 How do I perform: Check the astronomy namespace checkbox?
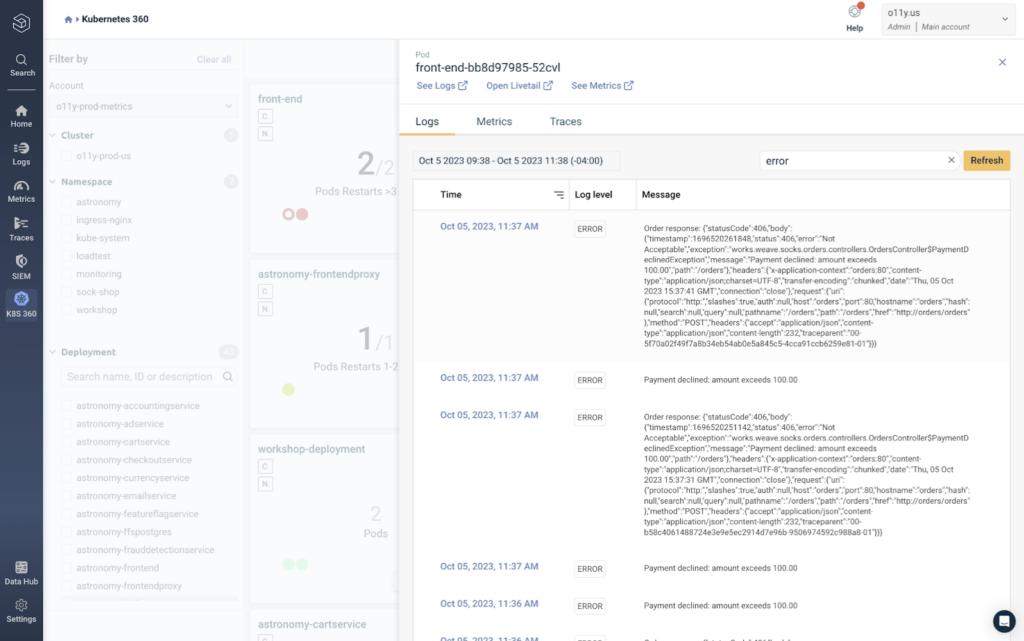[x=66, y=202]
